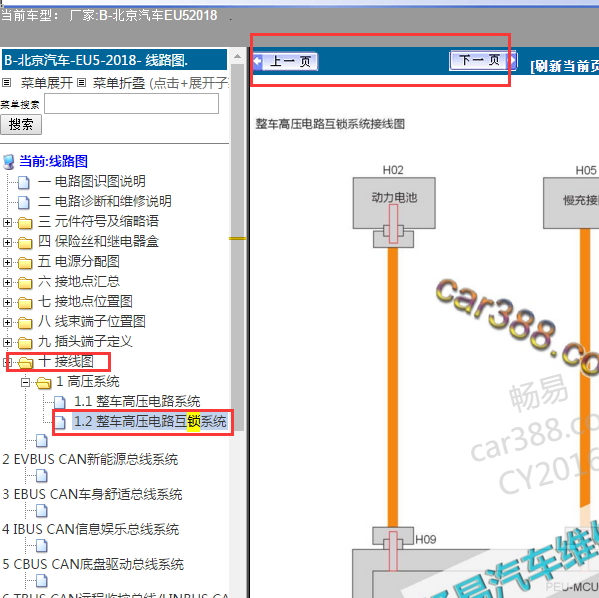This screenshot has width=599, height=598.
Task: Click page icon above 4 IBUS CAN entry
Action: click(42, 510)
